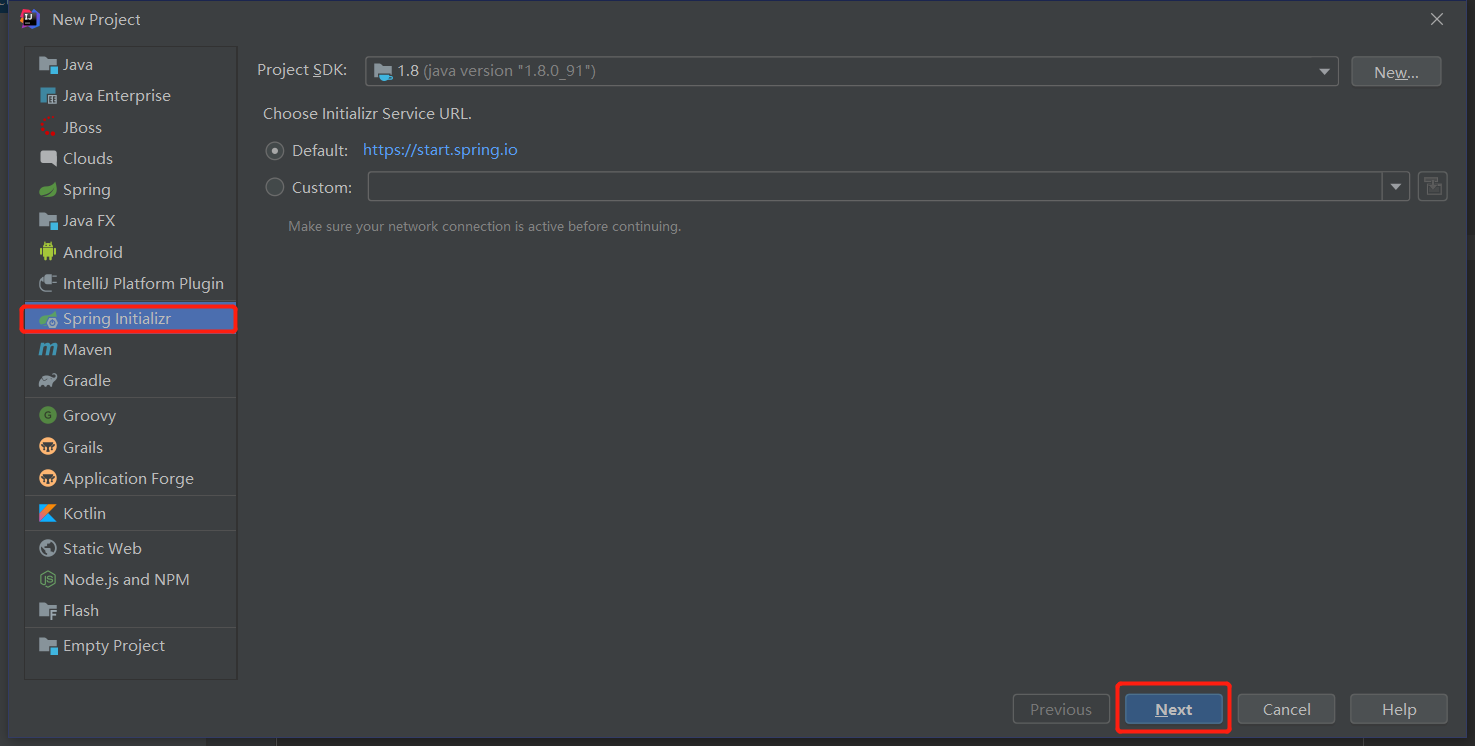
Task: Click the Android robot icon
Action: tap(48, 252)
